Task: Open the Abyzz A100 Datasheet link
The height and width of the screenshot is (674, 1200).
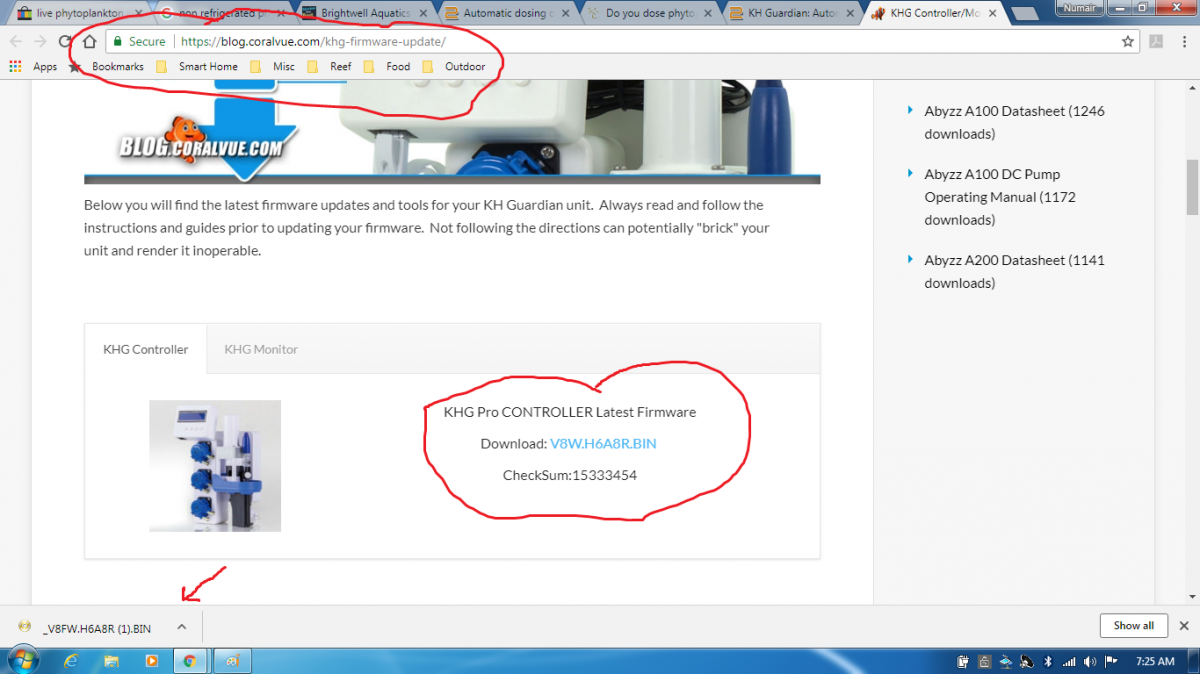Action: [x=1014, y=122]
